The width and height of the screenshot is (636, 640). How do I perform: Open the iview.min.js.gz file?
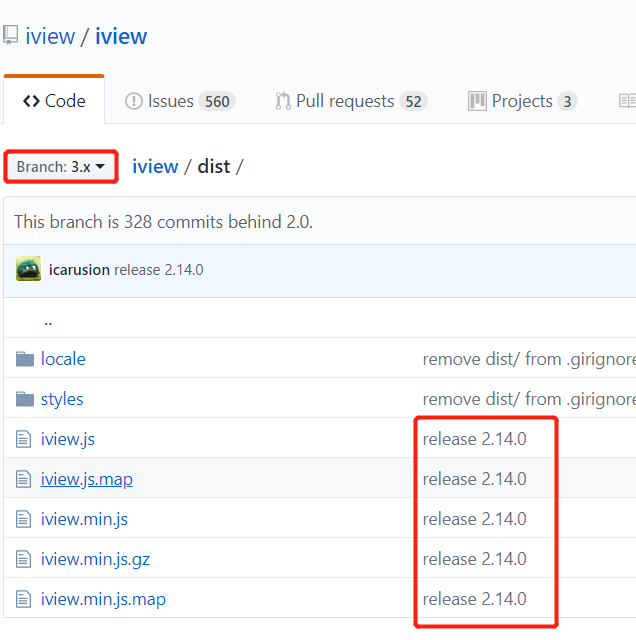point(96,560)
